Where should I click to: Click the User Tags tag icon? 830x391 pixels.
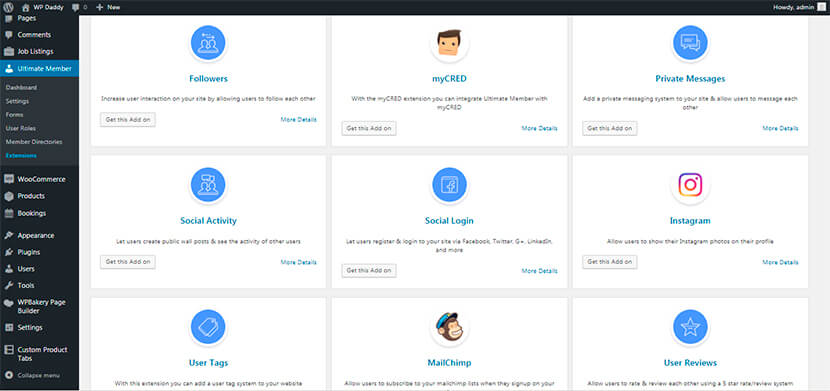pyautogui.click(x=208, y=328)
